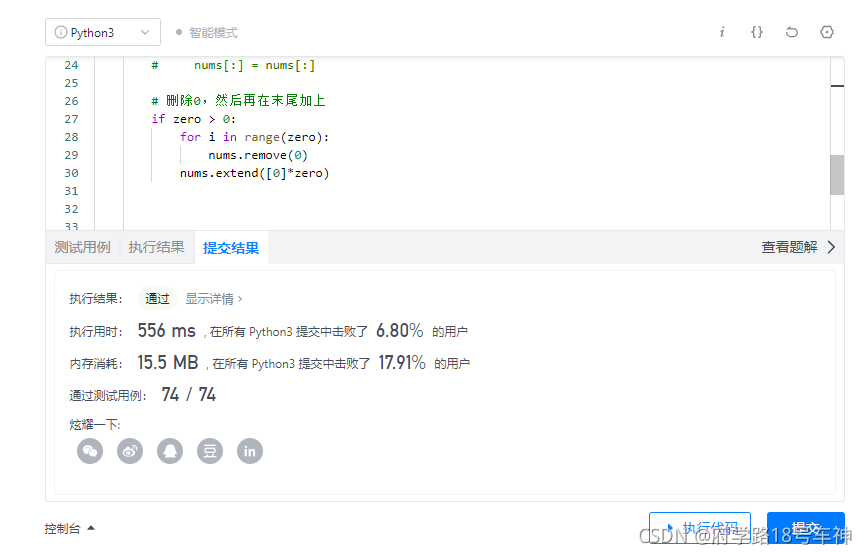Viewport: 867px width, 555px height.
Task: Click line number 27 in gutter
Action: [71, 119]
